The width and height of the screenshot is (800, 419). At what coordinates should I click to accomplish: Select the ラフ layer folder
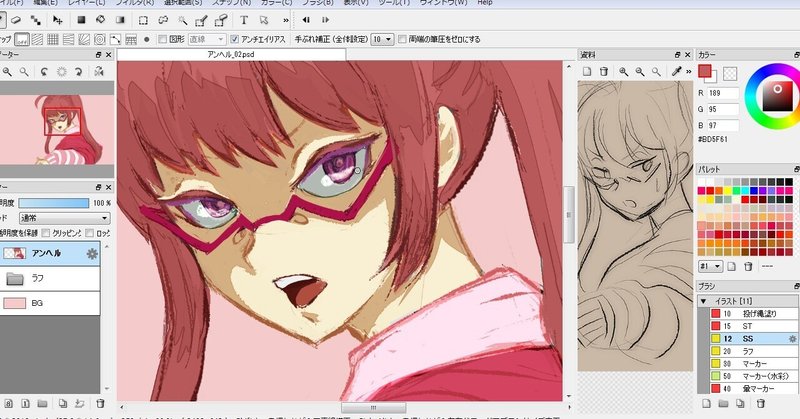[x=49, y=278]
